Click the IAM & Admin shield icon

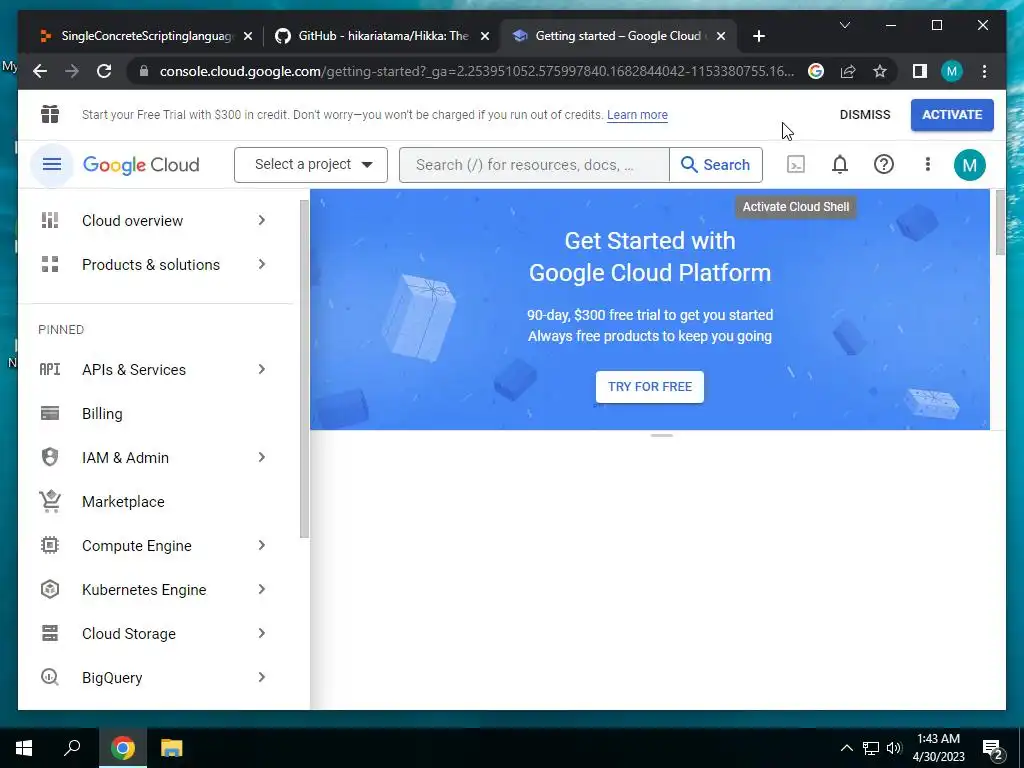(x=50, y=457)
